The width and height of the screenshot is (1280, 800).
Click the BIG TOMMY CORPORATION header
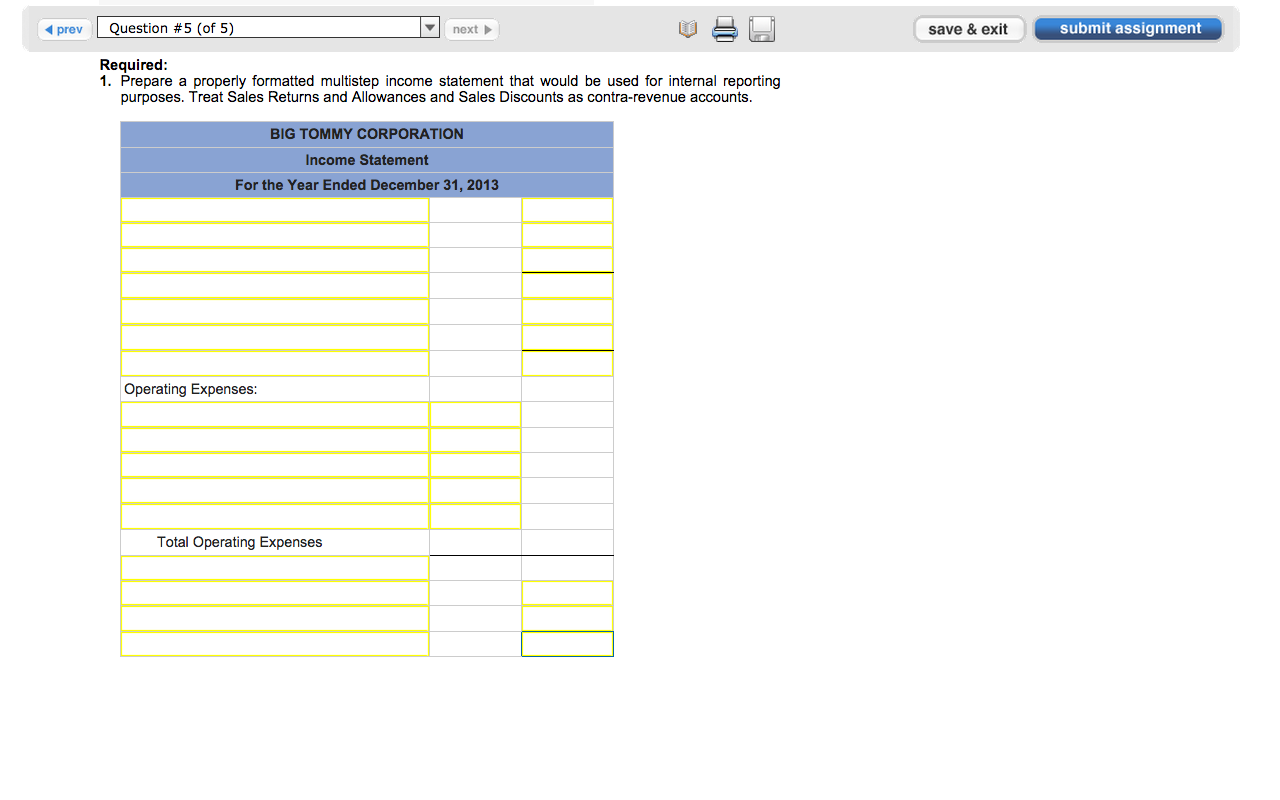tap(367, 134)
